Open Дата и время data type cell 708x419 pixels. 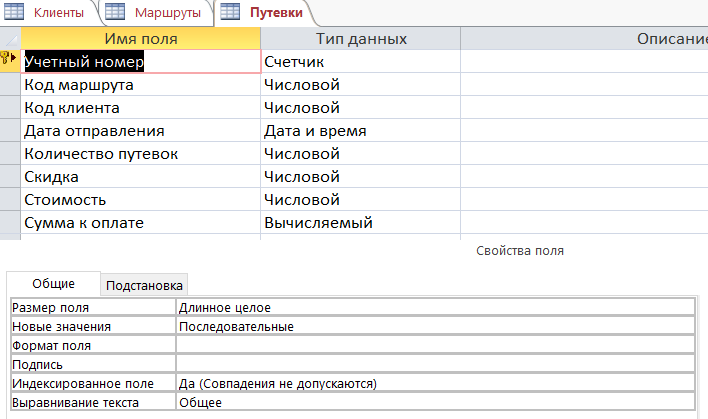[x=361, y=130]
